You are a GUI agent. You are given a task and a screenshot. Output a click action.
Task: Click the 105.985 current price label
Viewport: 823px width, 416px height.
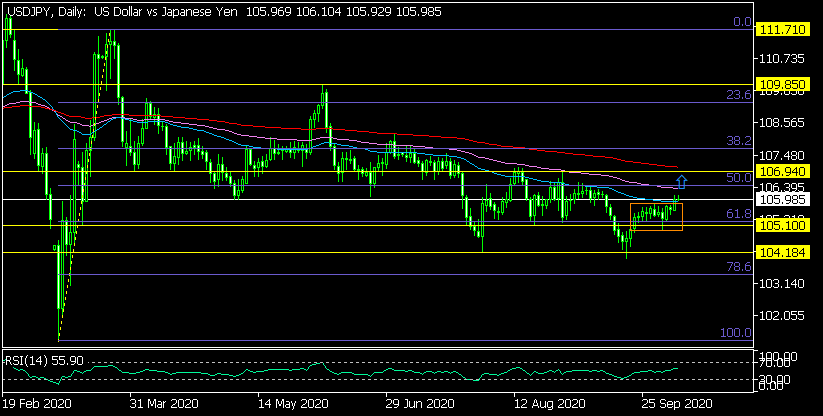(783, 199)
